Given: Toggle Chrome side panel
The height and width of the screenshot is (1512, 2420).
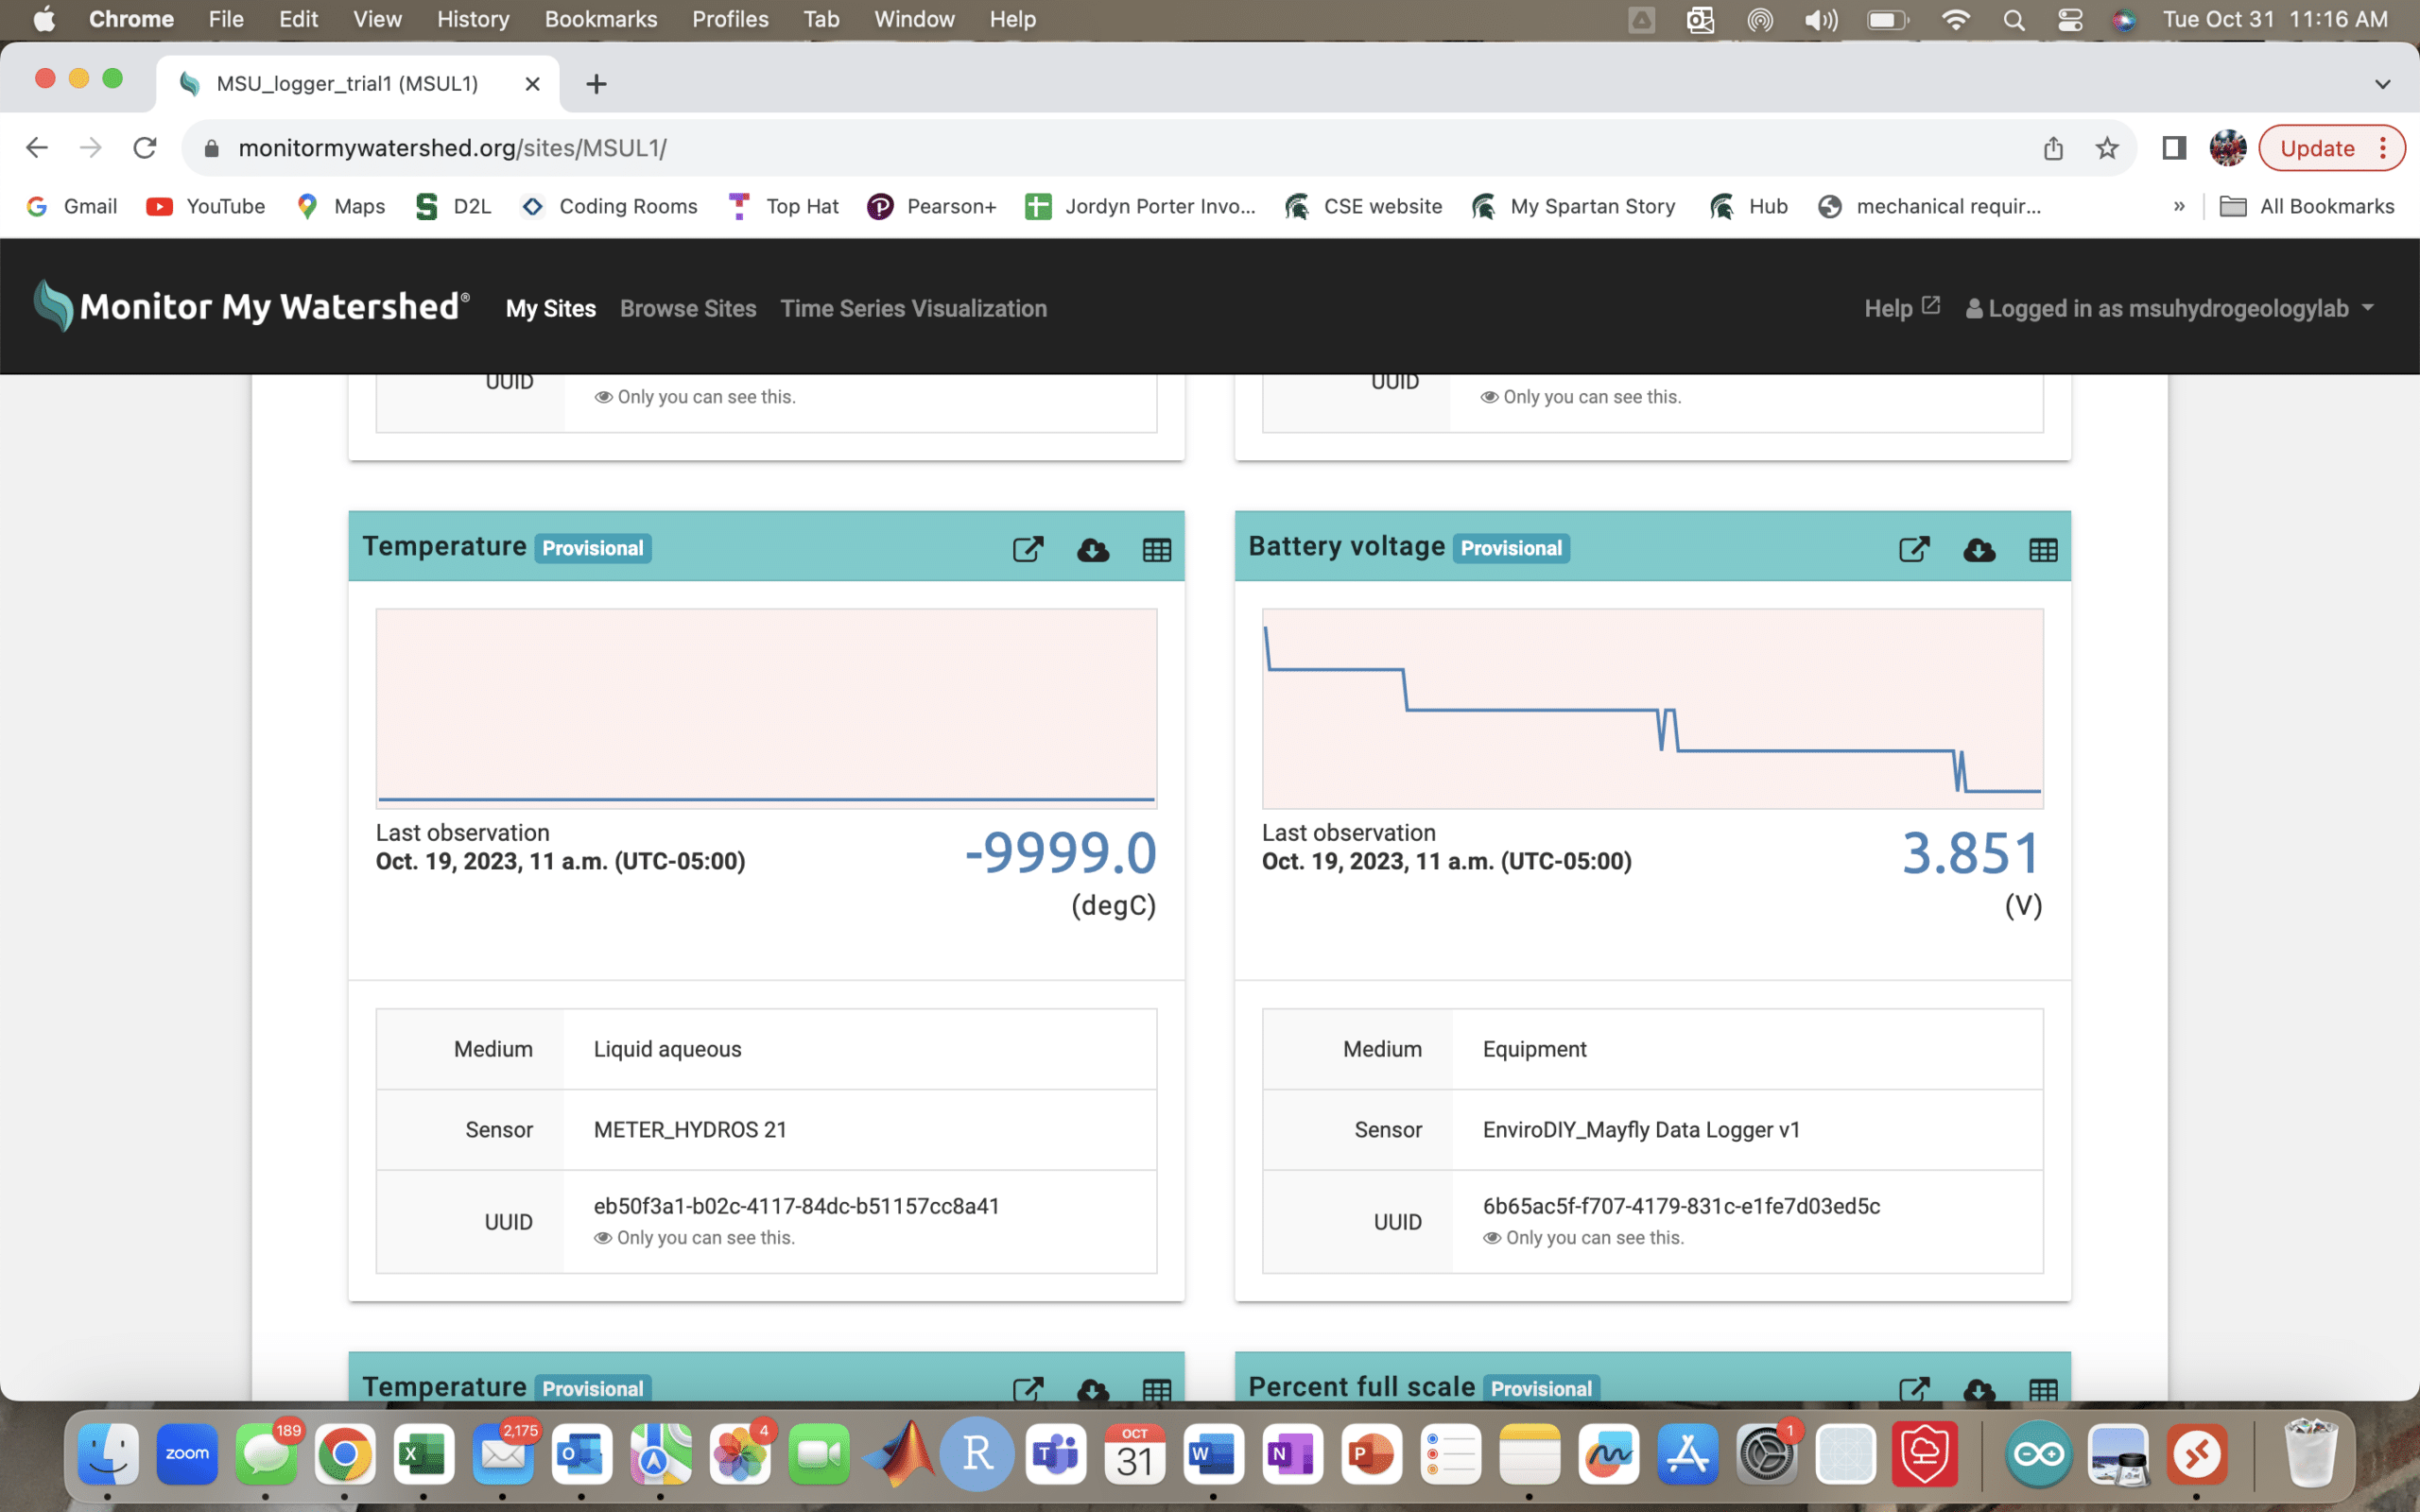Looking at the screenshot, I should [x=2173, y=148].
